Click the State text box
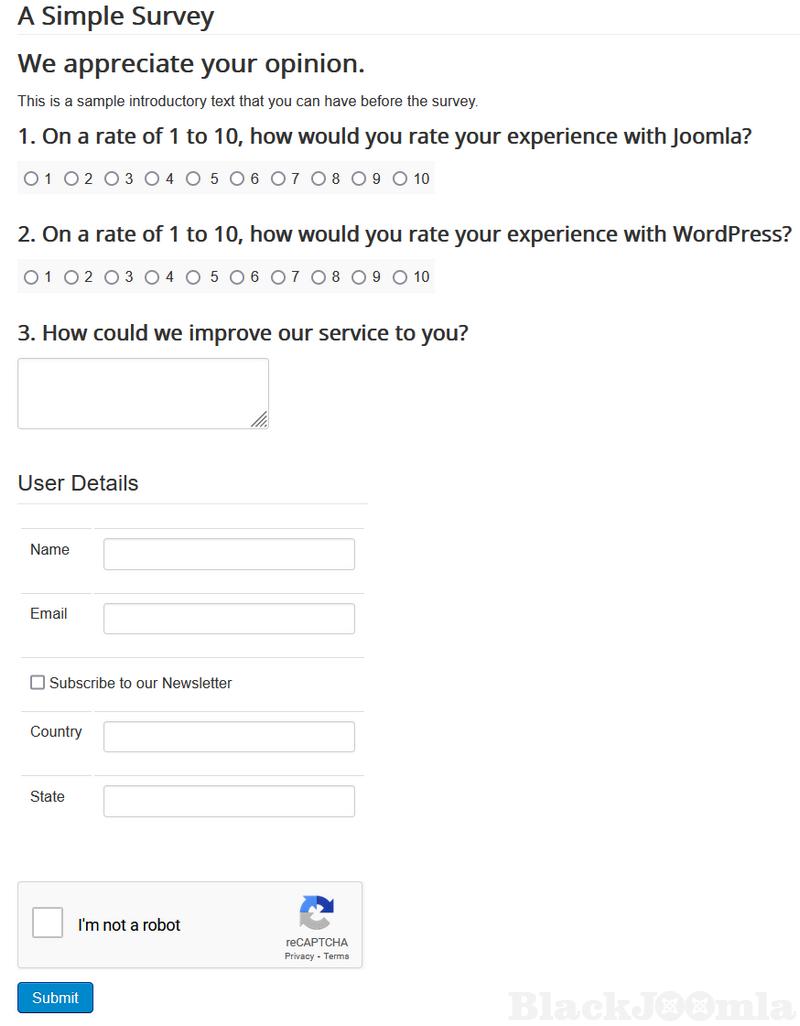Screen dimensions: 800x1026 (229, 801)
